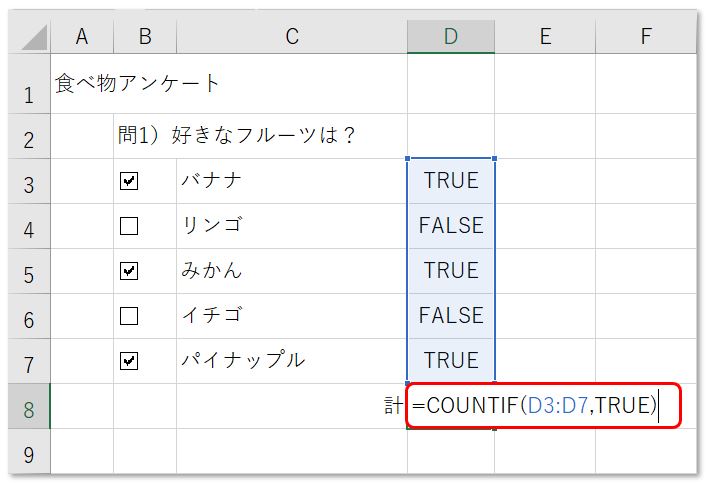Screen dimensions: 708x485
Task: Select column F header
Action: 645,37
